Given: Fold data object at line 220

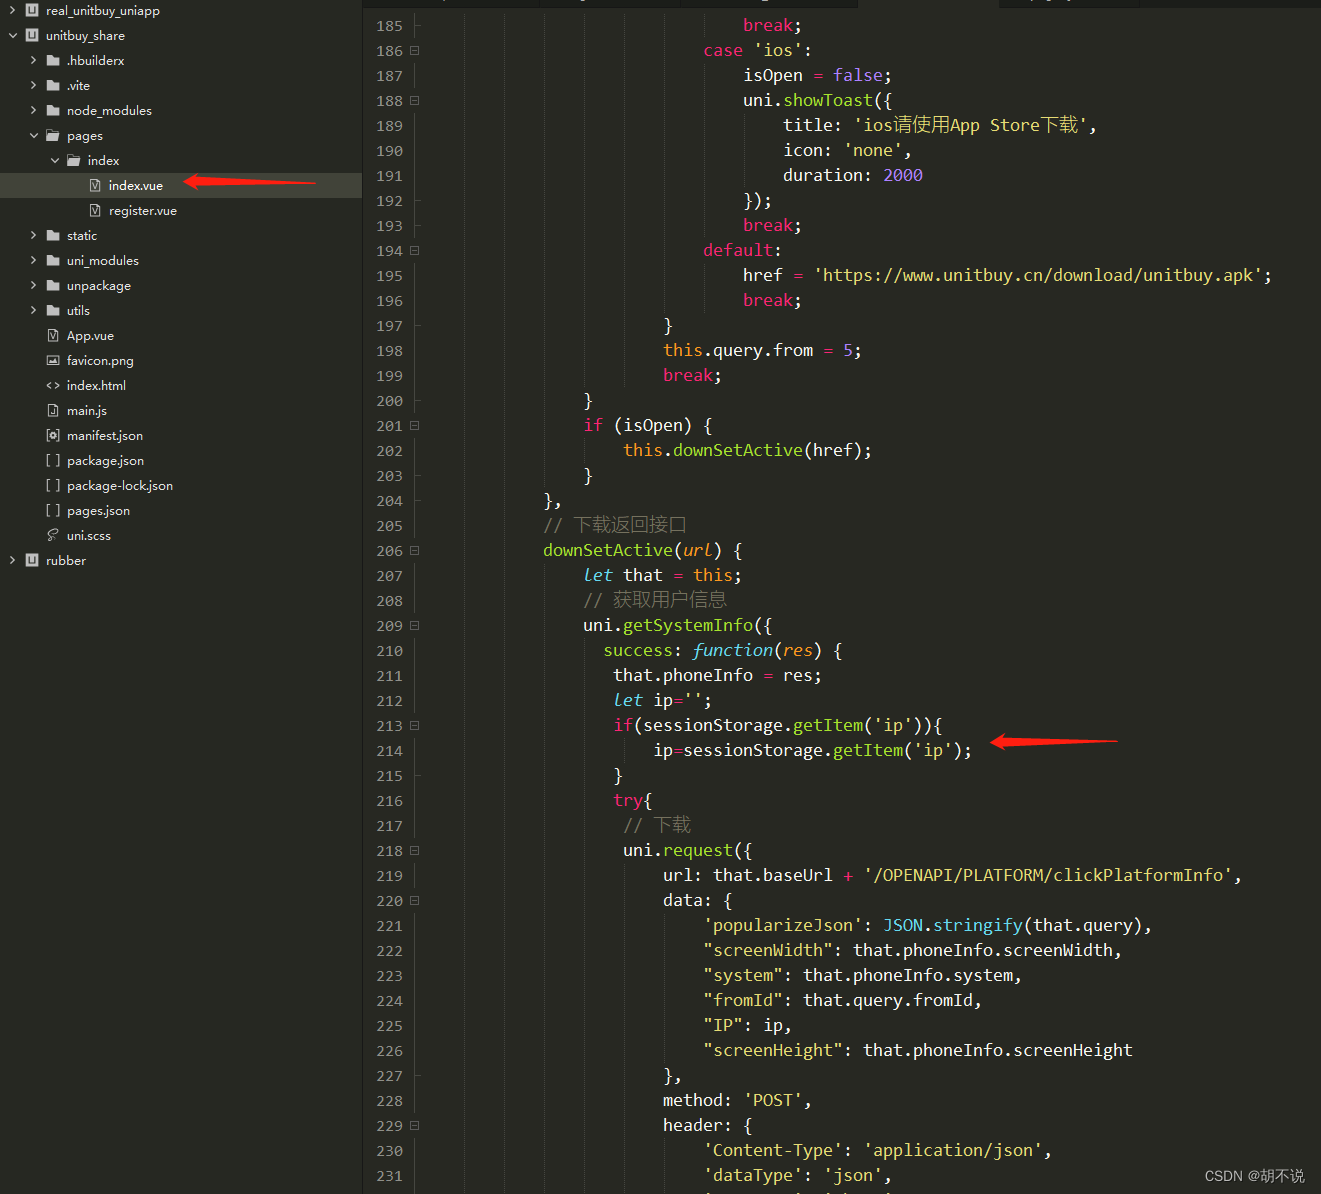Looking at the screenshot, I should click(x=415, y=900).
